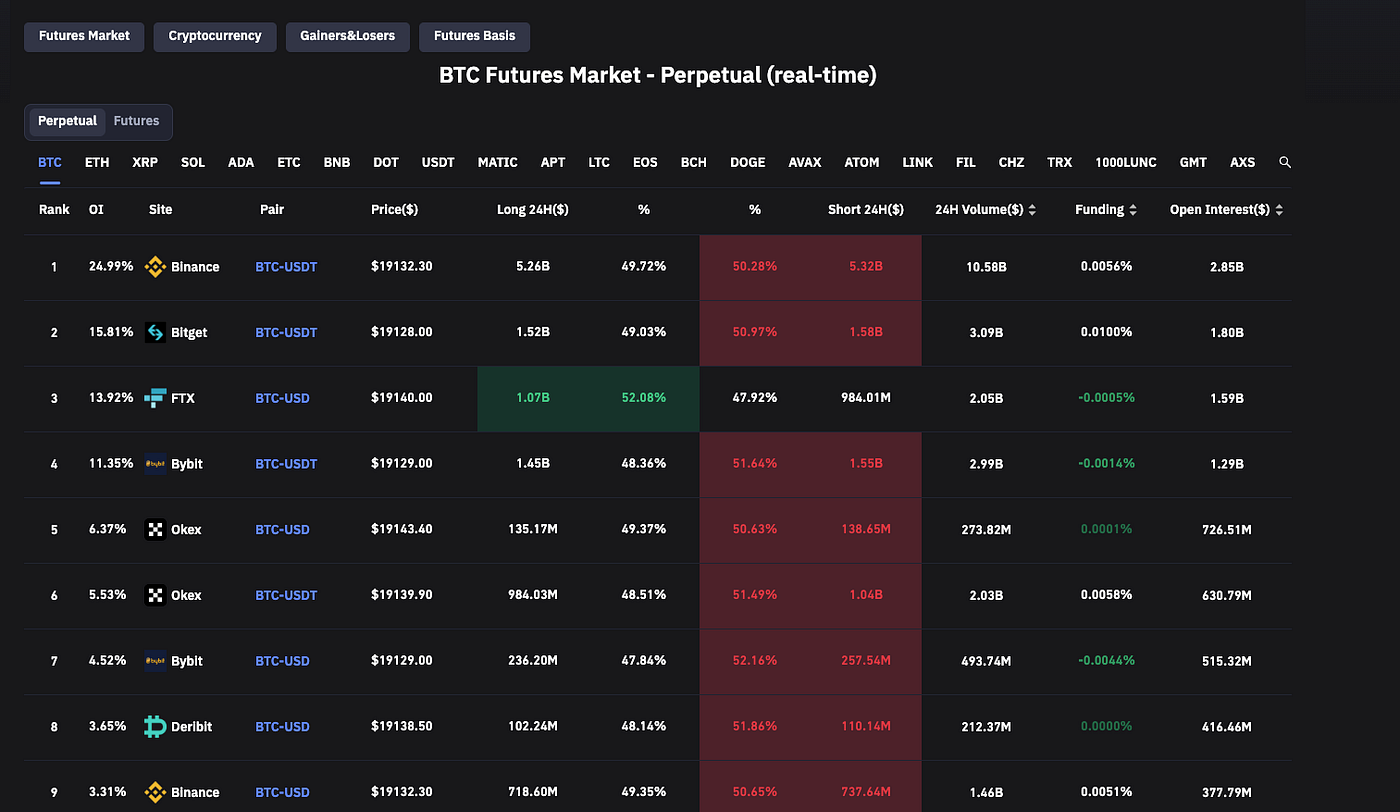1400x812 pixels.
Task: Click the search magnifier icon in coin tabs
Action: click(x=1285, y=162)
